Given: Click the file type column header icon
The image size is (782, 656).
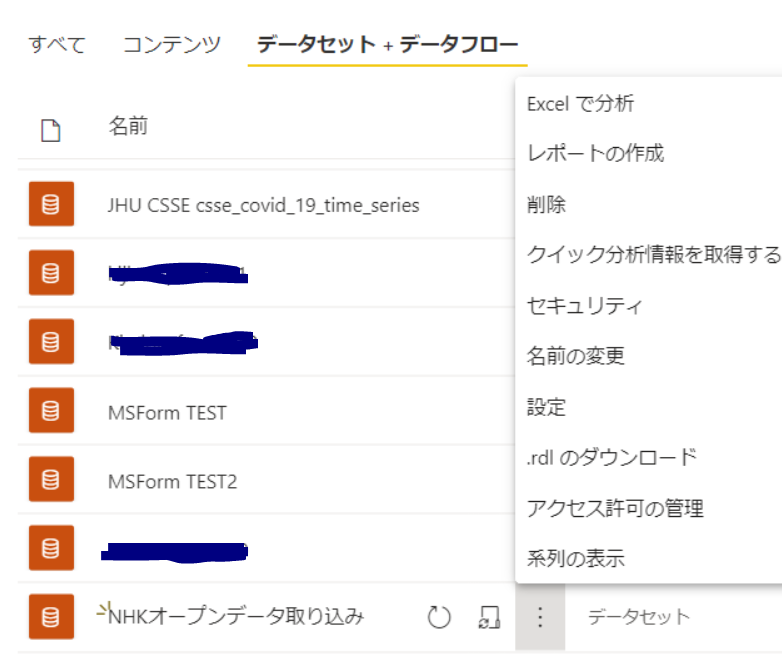Looking at the screenshot, I should pyautogui.click(x=50, y=130).
